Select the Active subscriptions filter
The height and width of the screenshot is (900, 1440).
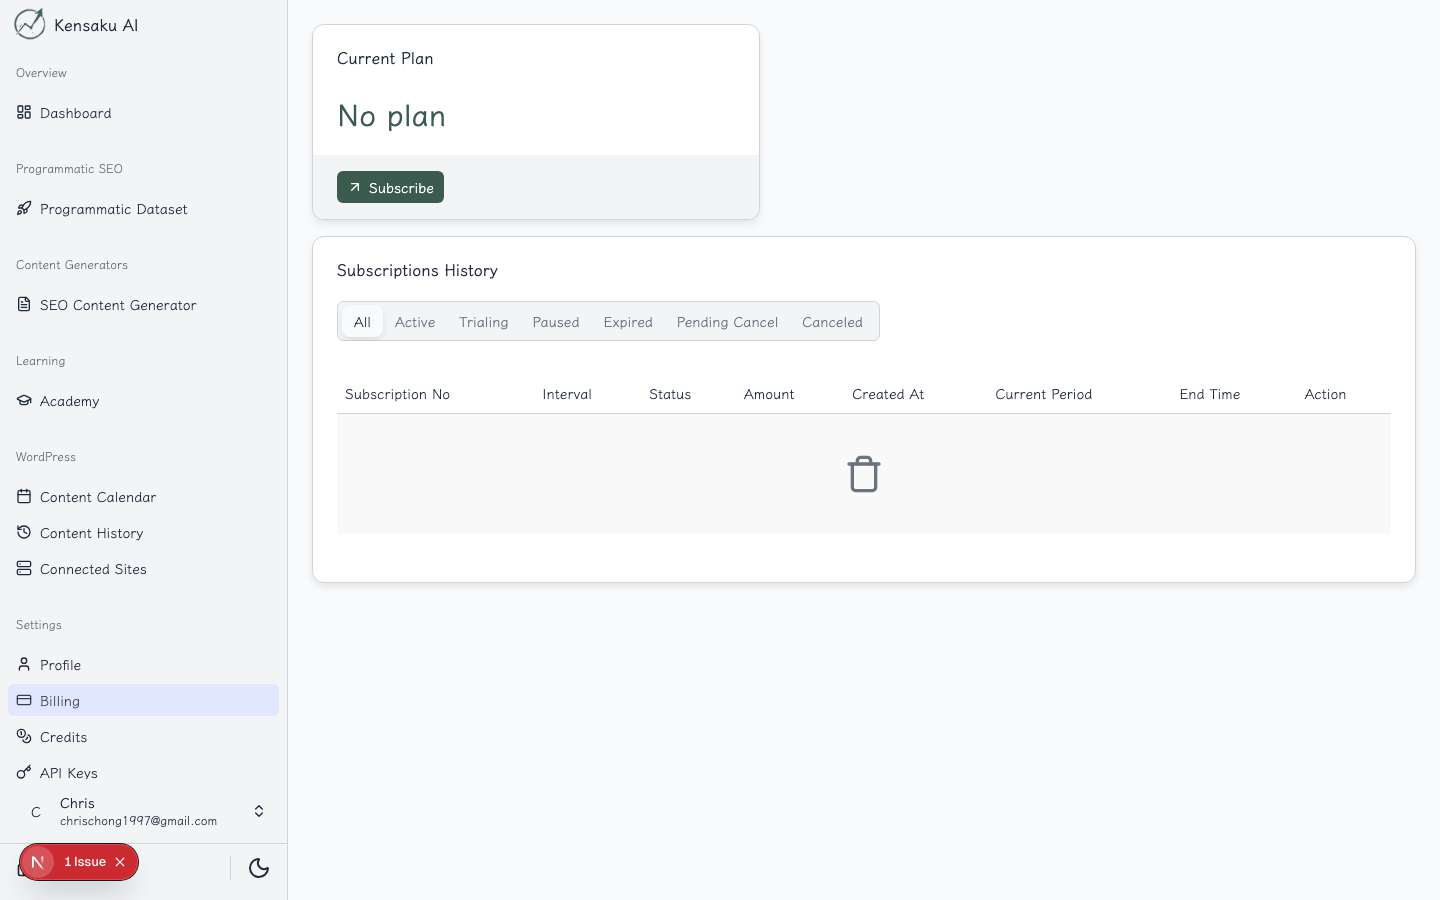point(415,322)
